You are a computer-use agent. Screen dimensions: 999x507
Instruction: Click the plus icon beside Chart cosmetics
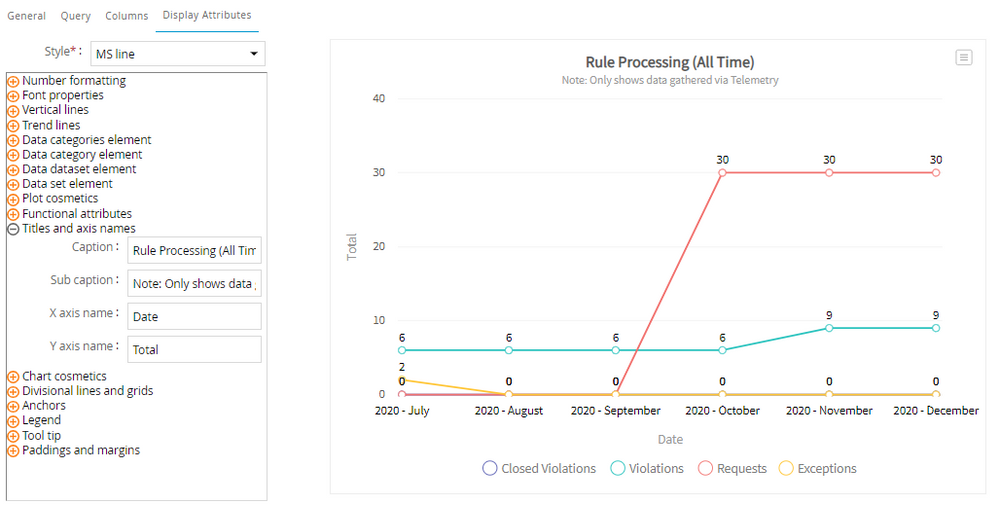tap(13, 377)
